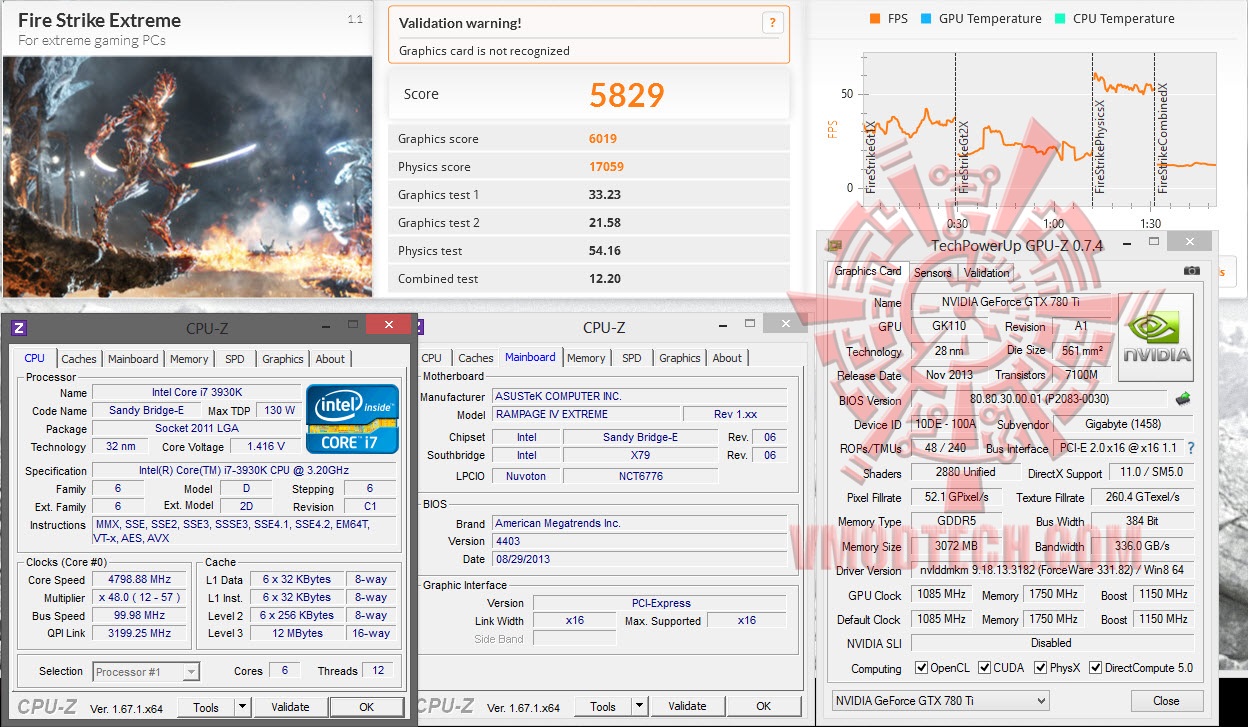Click the Intel Core i7 logo badge
1248x727 pixels.
(352, 418)
